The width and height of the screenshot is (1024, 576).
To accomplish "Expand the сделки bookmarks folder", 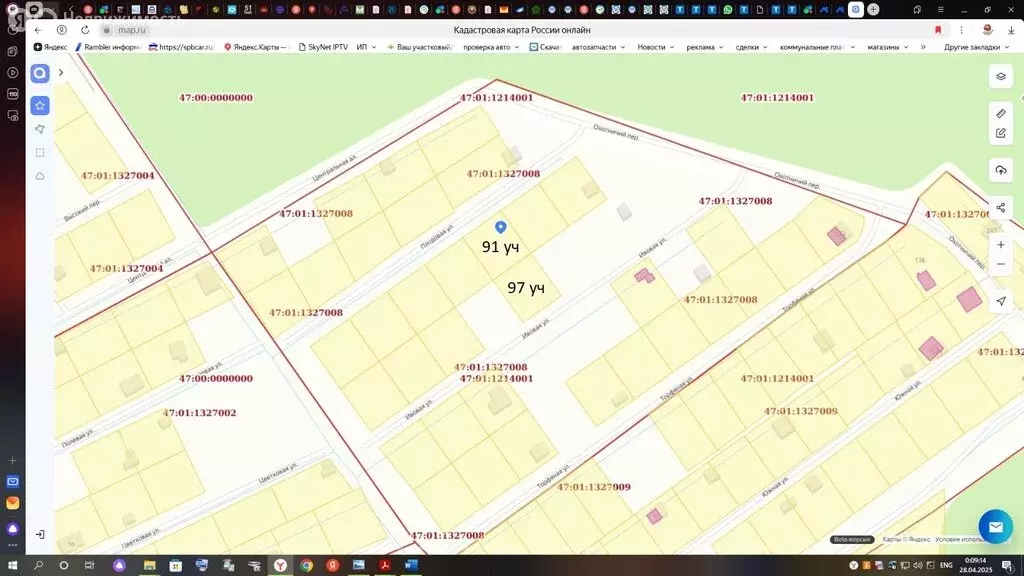I will coord(752,47).
